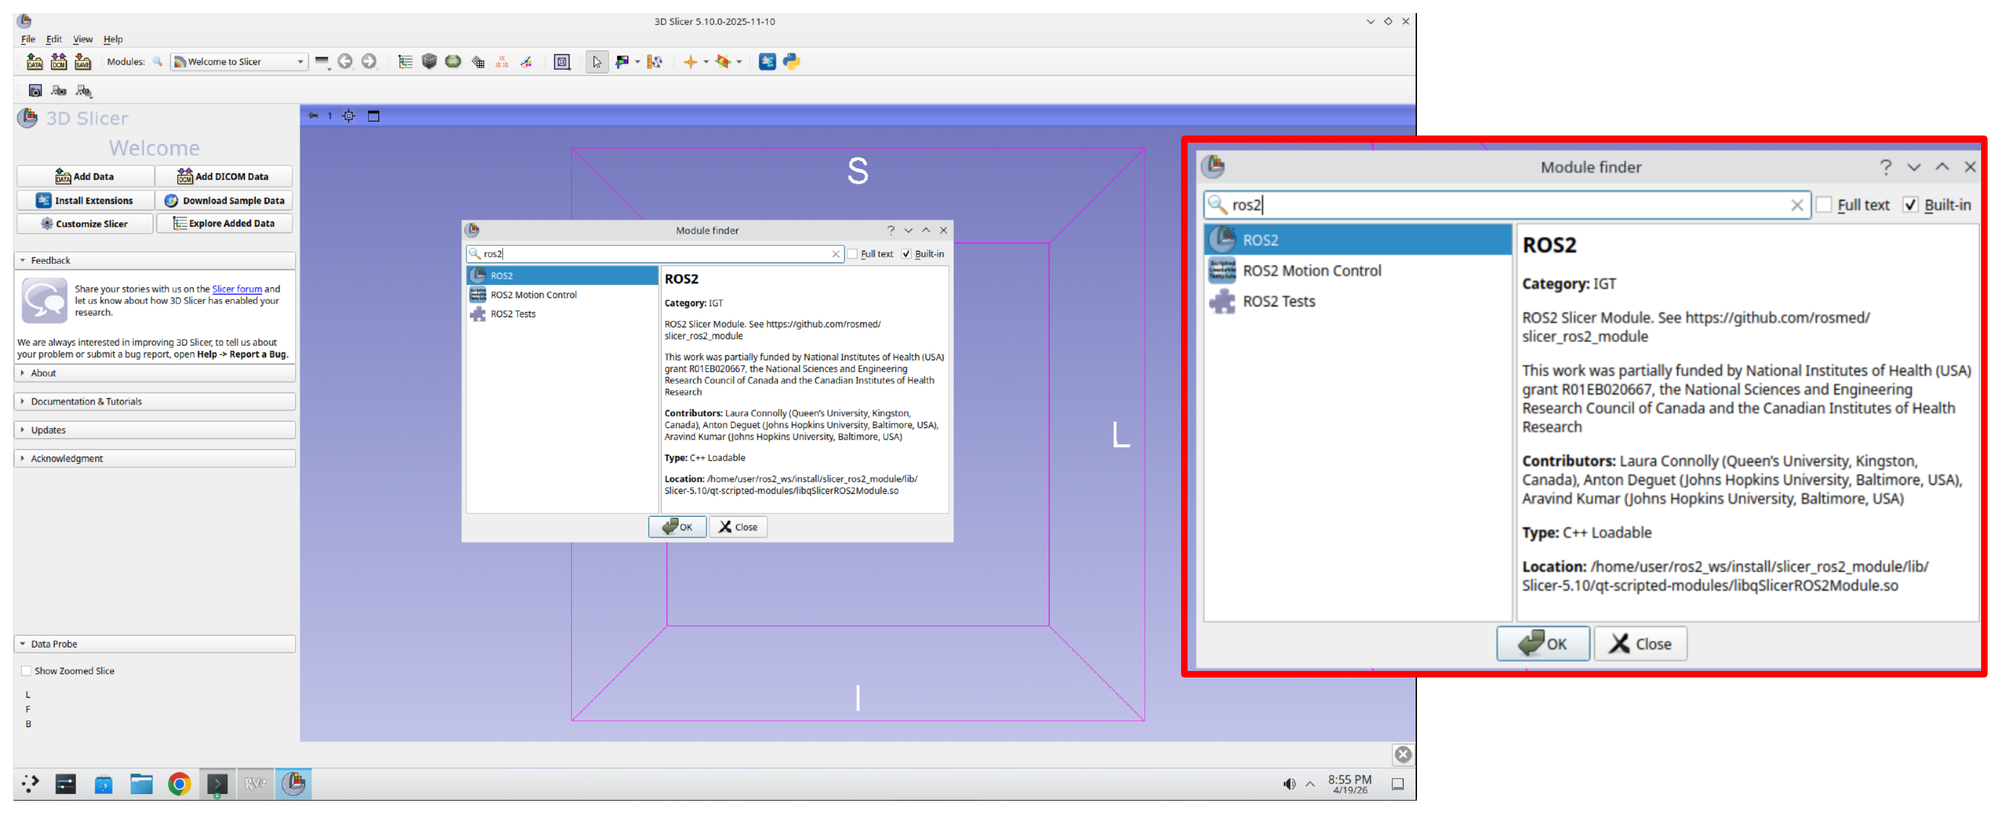Open the Python console icon

[x=792, y=62]
